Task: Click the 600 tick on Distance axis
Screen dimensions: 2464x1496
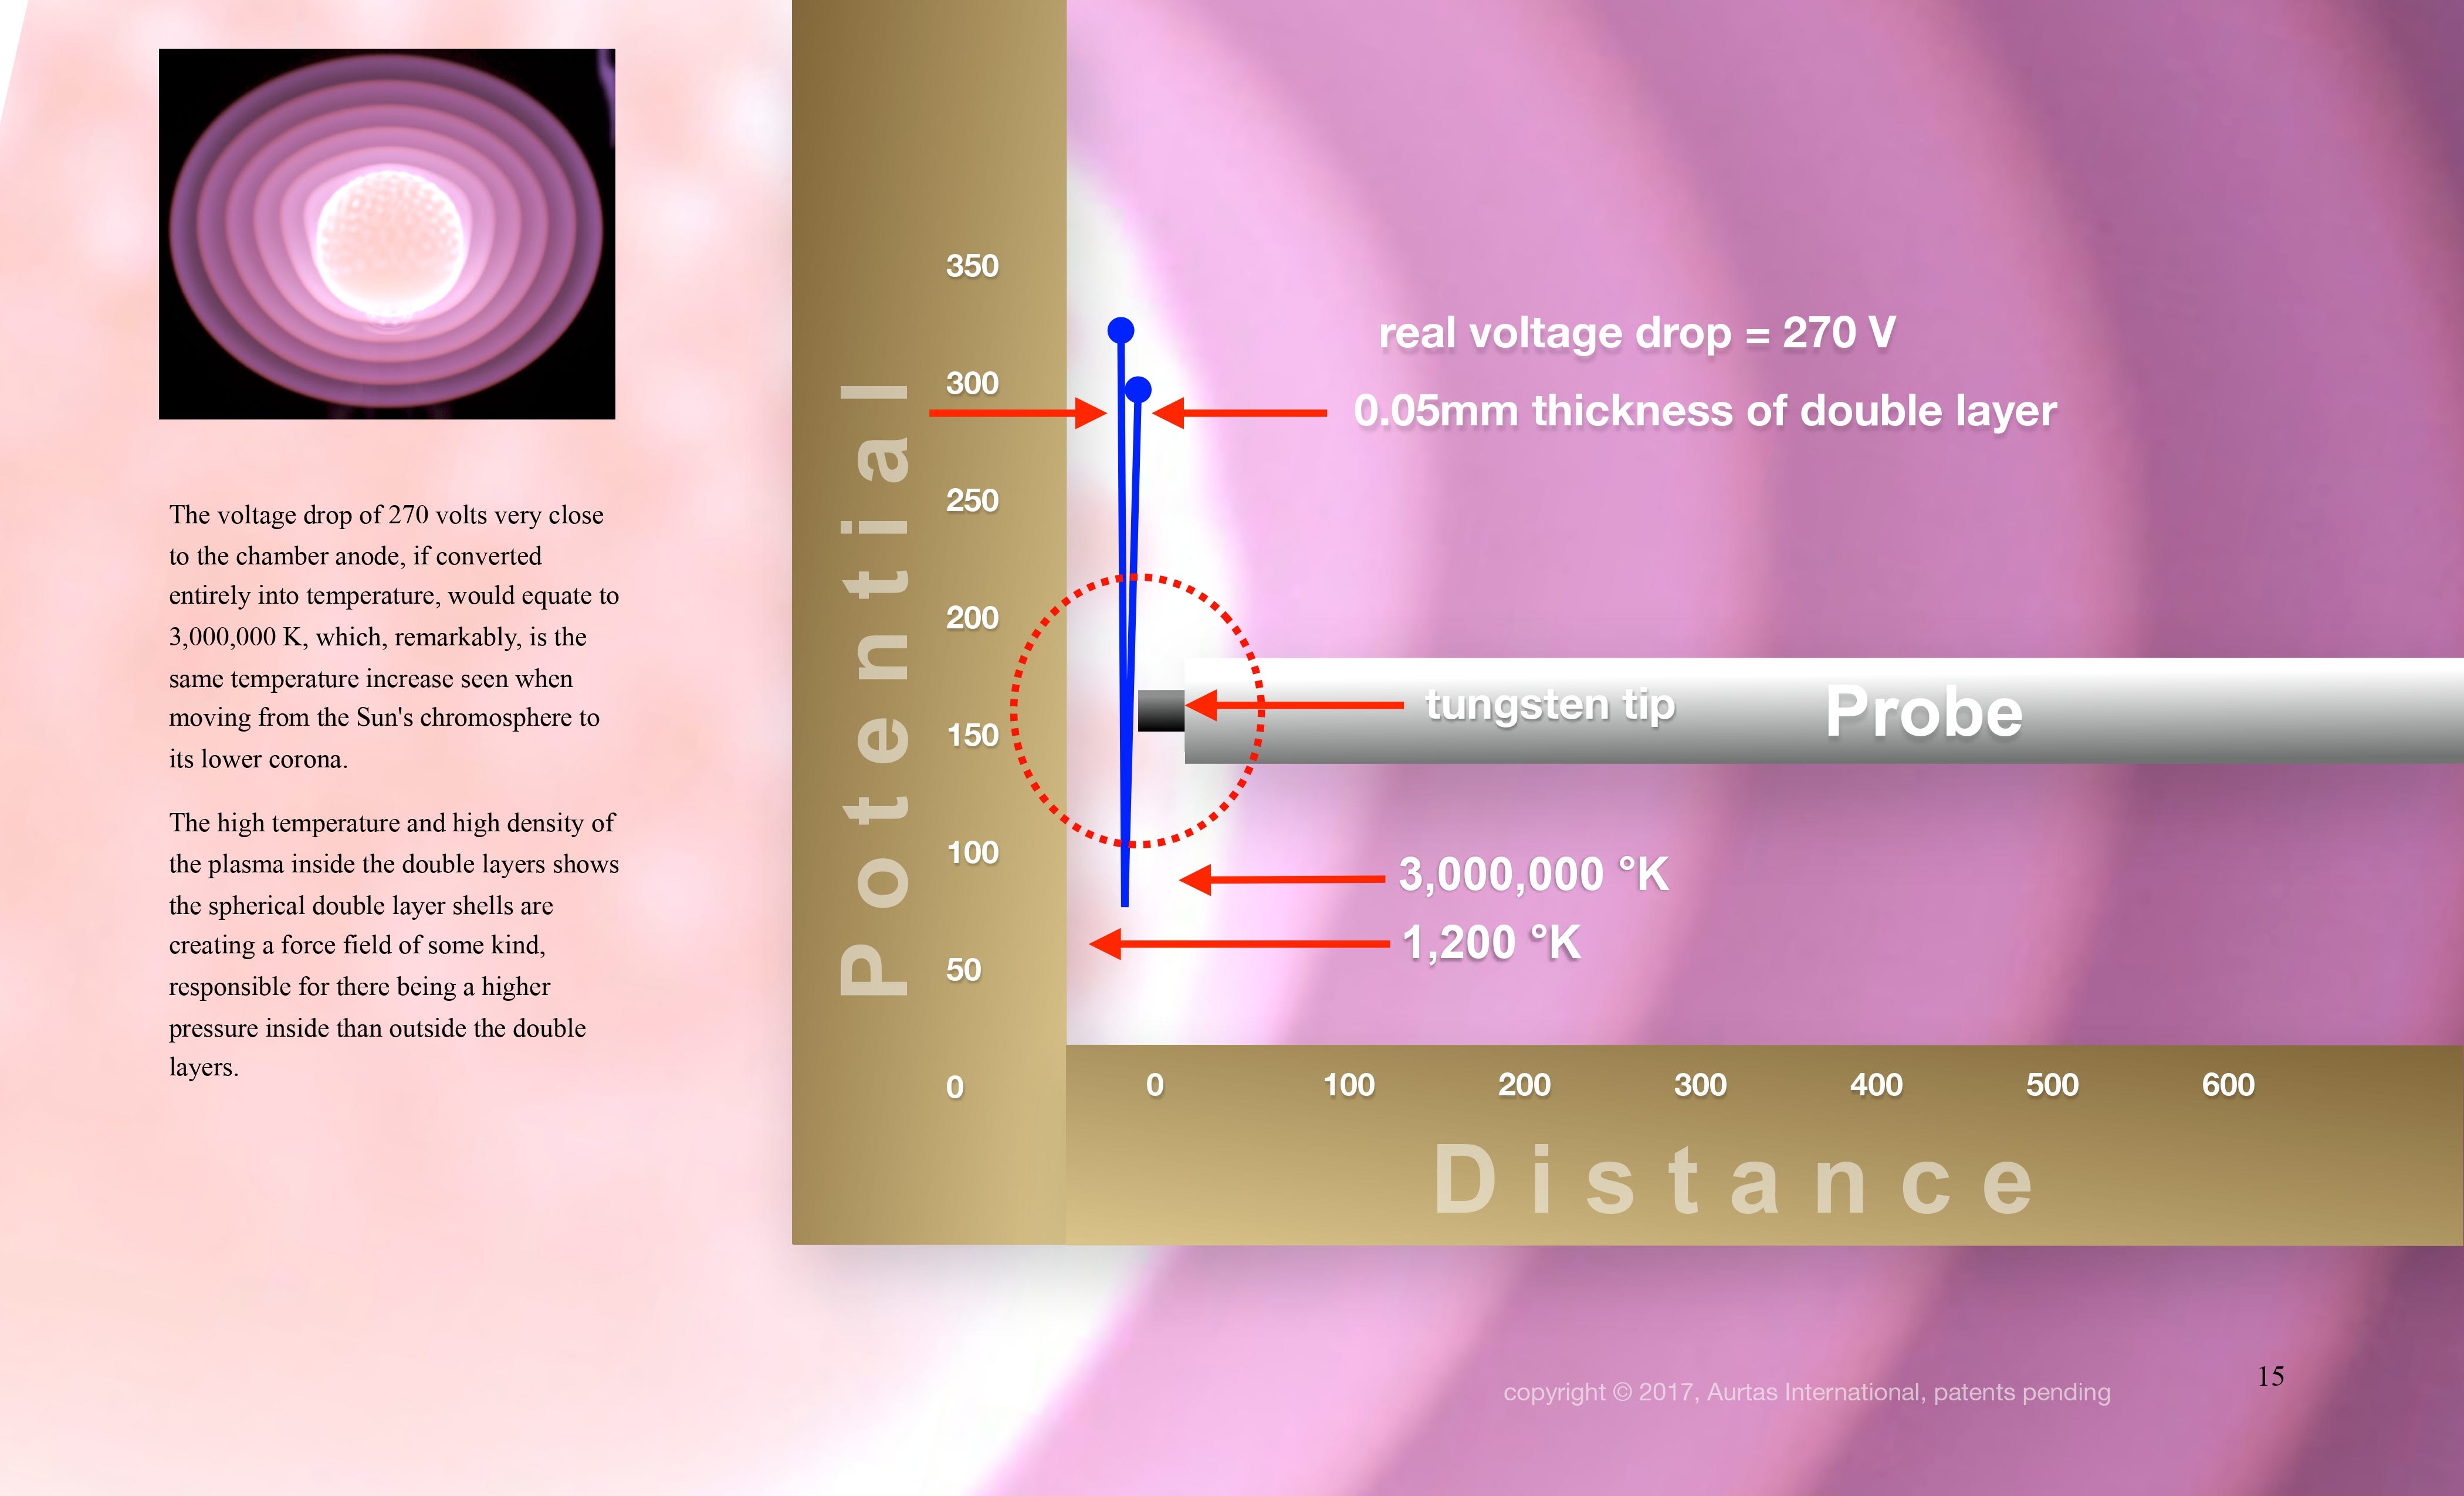Action: click(2227, 1085)
